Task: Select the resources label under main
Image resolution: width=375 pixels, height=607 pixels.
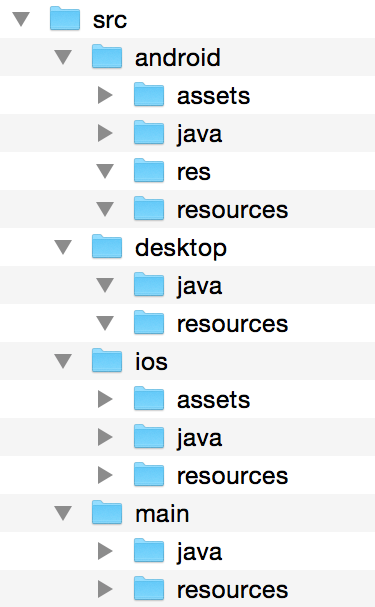Action: (x=232, y=590)
